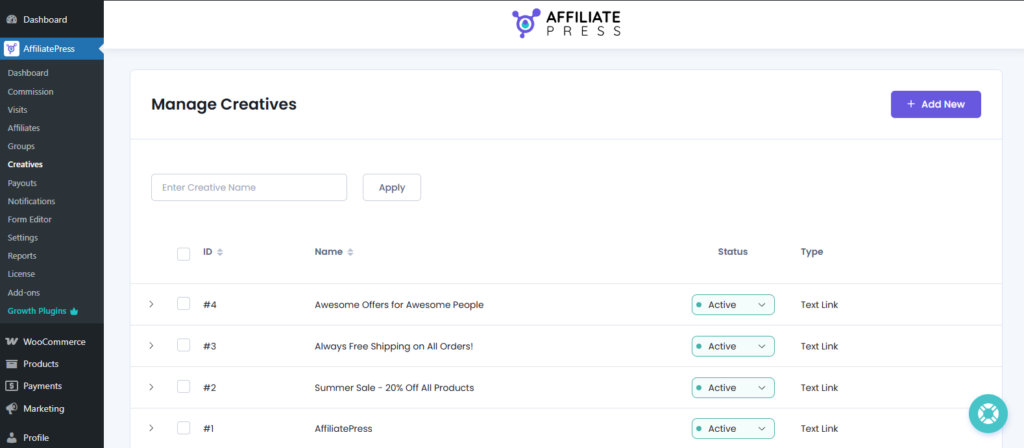Focus the Enter Creative Name field
1024x448 pixels.
click(x=248, y=187)
